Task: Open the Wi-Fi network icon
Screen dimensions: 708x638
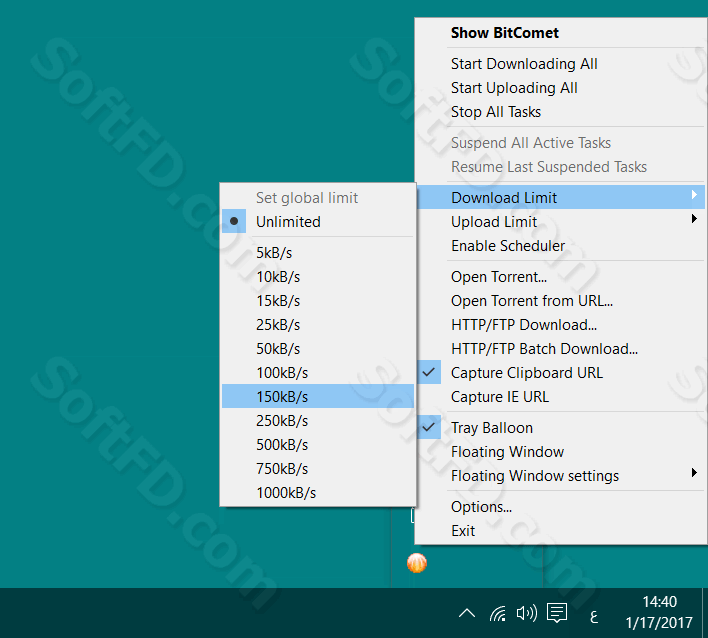Action: (x=498, y=613)
